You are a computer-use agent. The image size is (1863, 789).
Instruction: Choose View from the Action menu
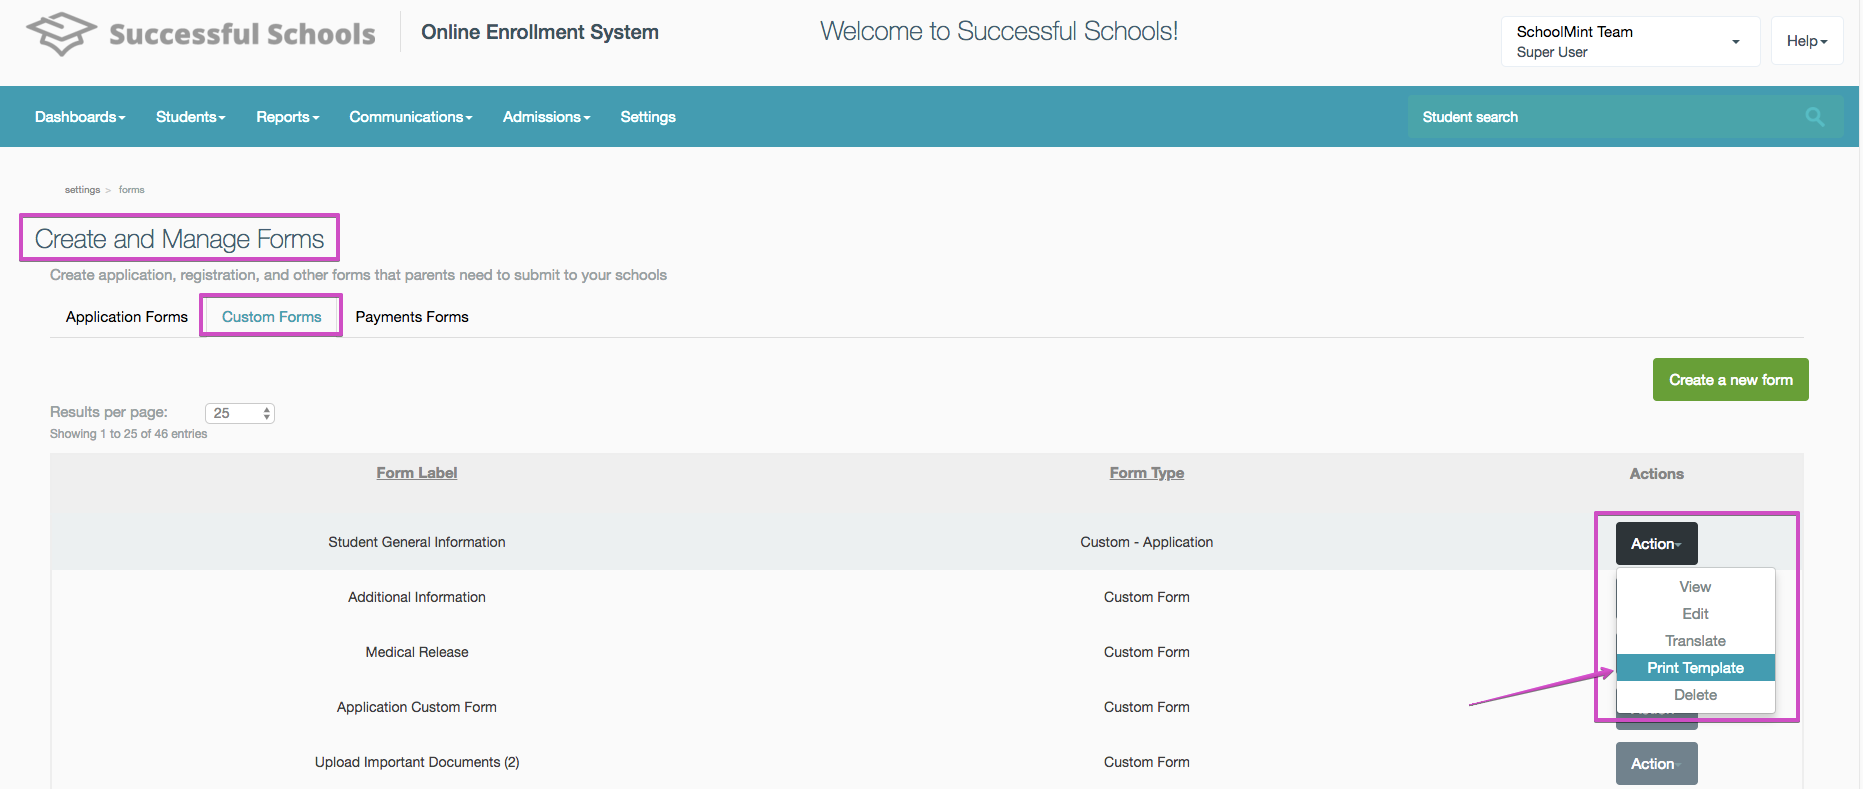[x=1695, y=587]
